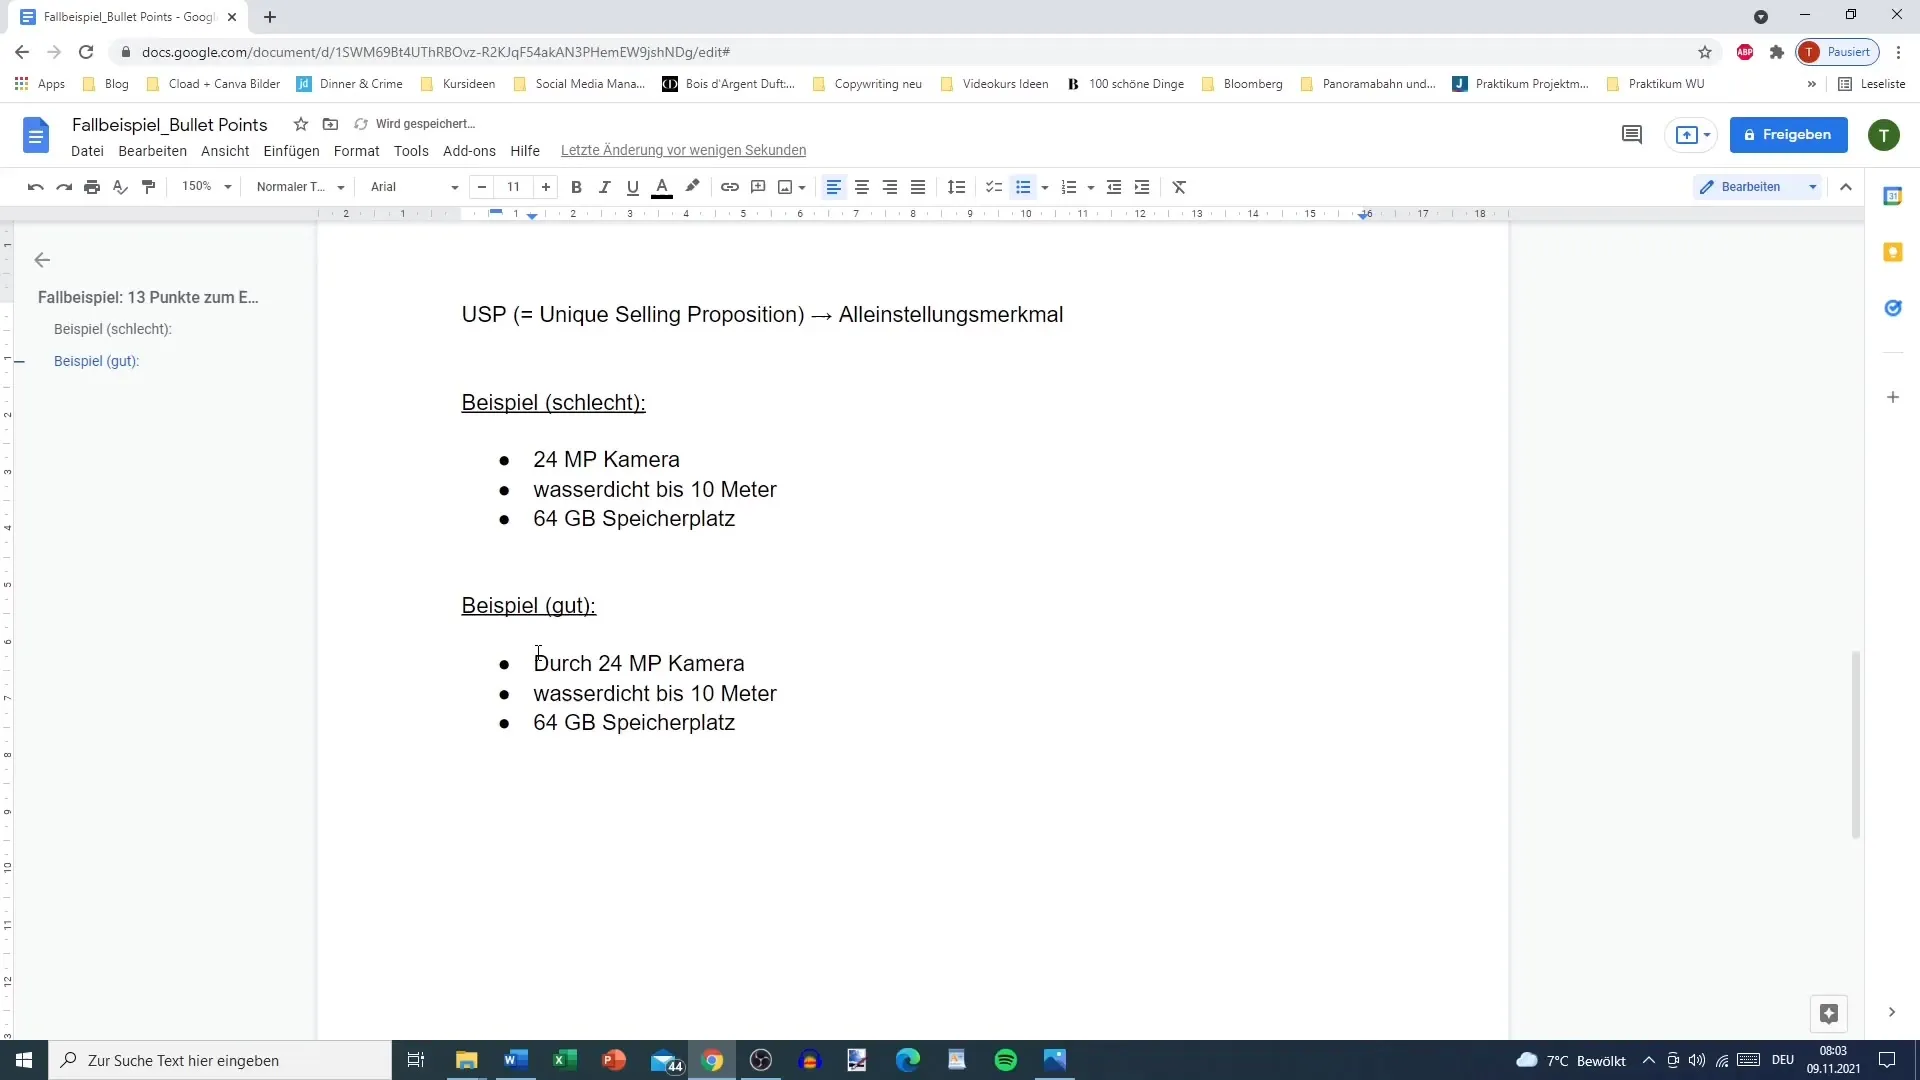Center align the text
The image size is (1920, 1080).
coord(862,187)
